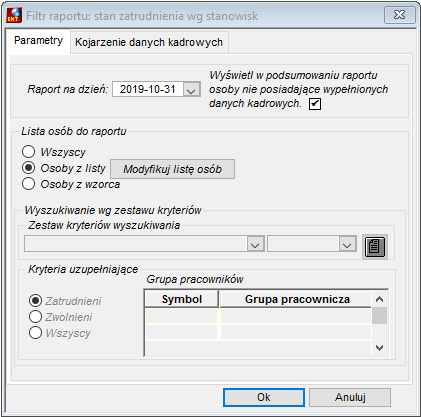Click the 2019-10-31 date field
Screen dimensions: 421x417
pyautogui.click(x=148, y=89)
